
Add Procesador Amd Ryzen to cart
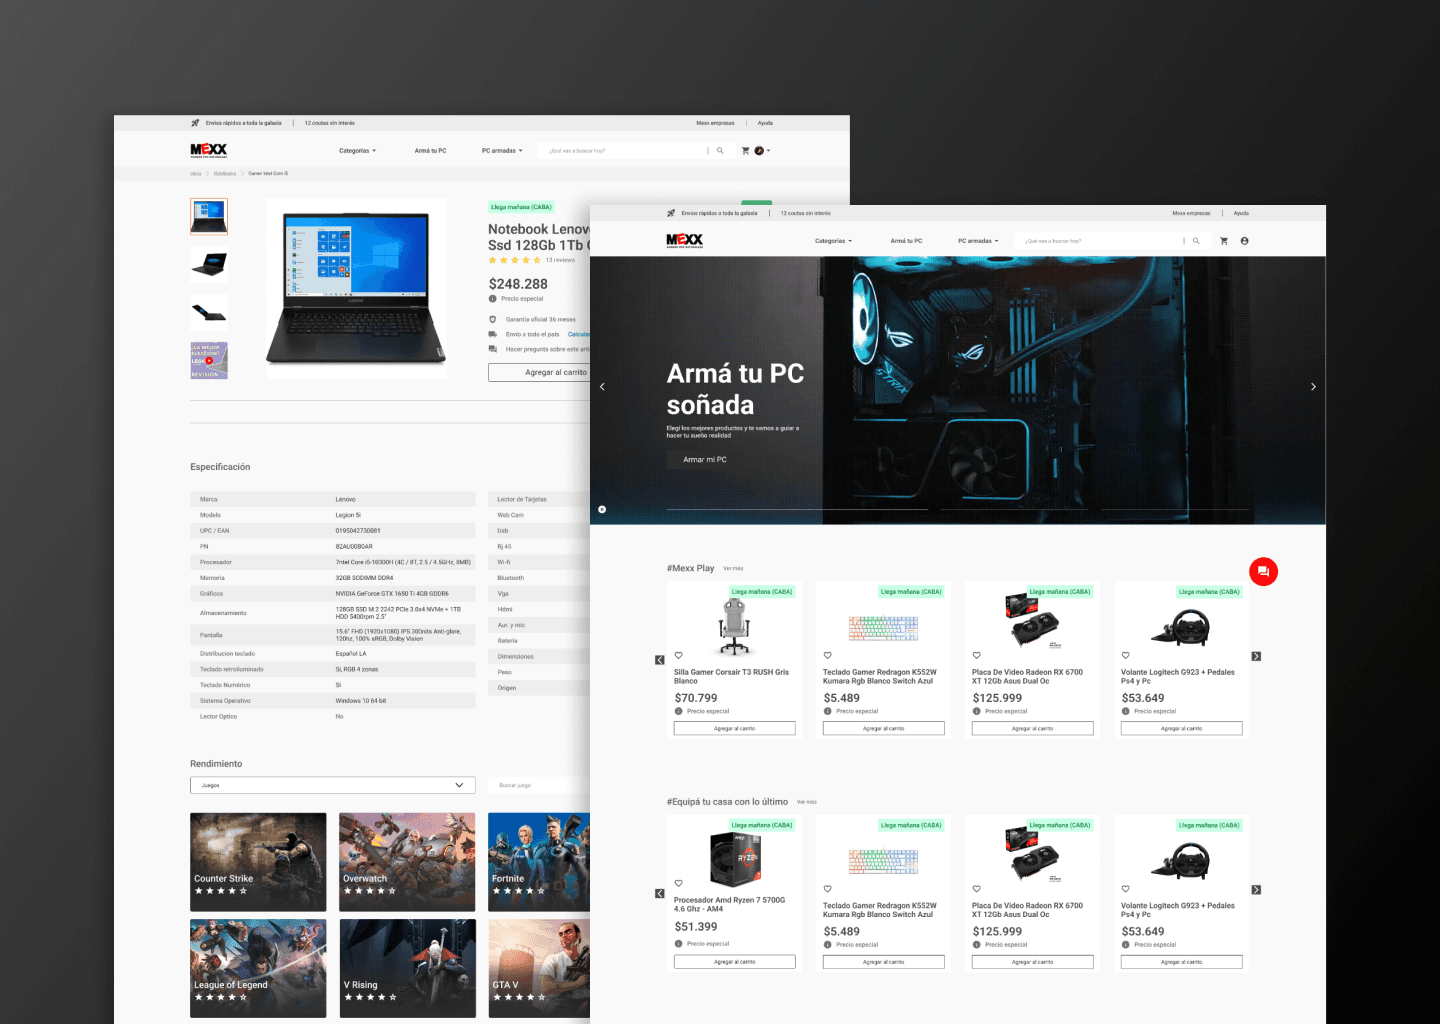(x=735, y=962)
